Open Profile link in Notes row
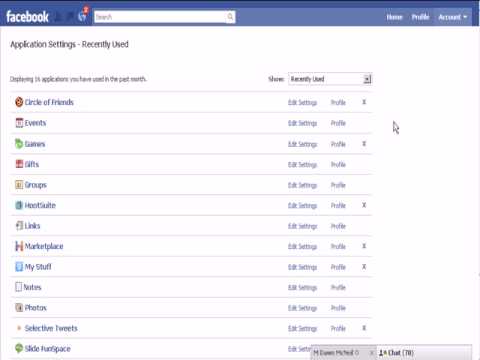The width and height of the screenshot is (480, 360). coord(338,288)
